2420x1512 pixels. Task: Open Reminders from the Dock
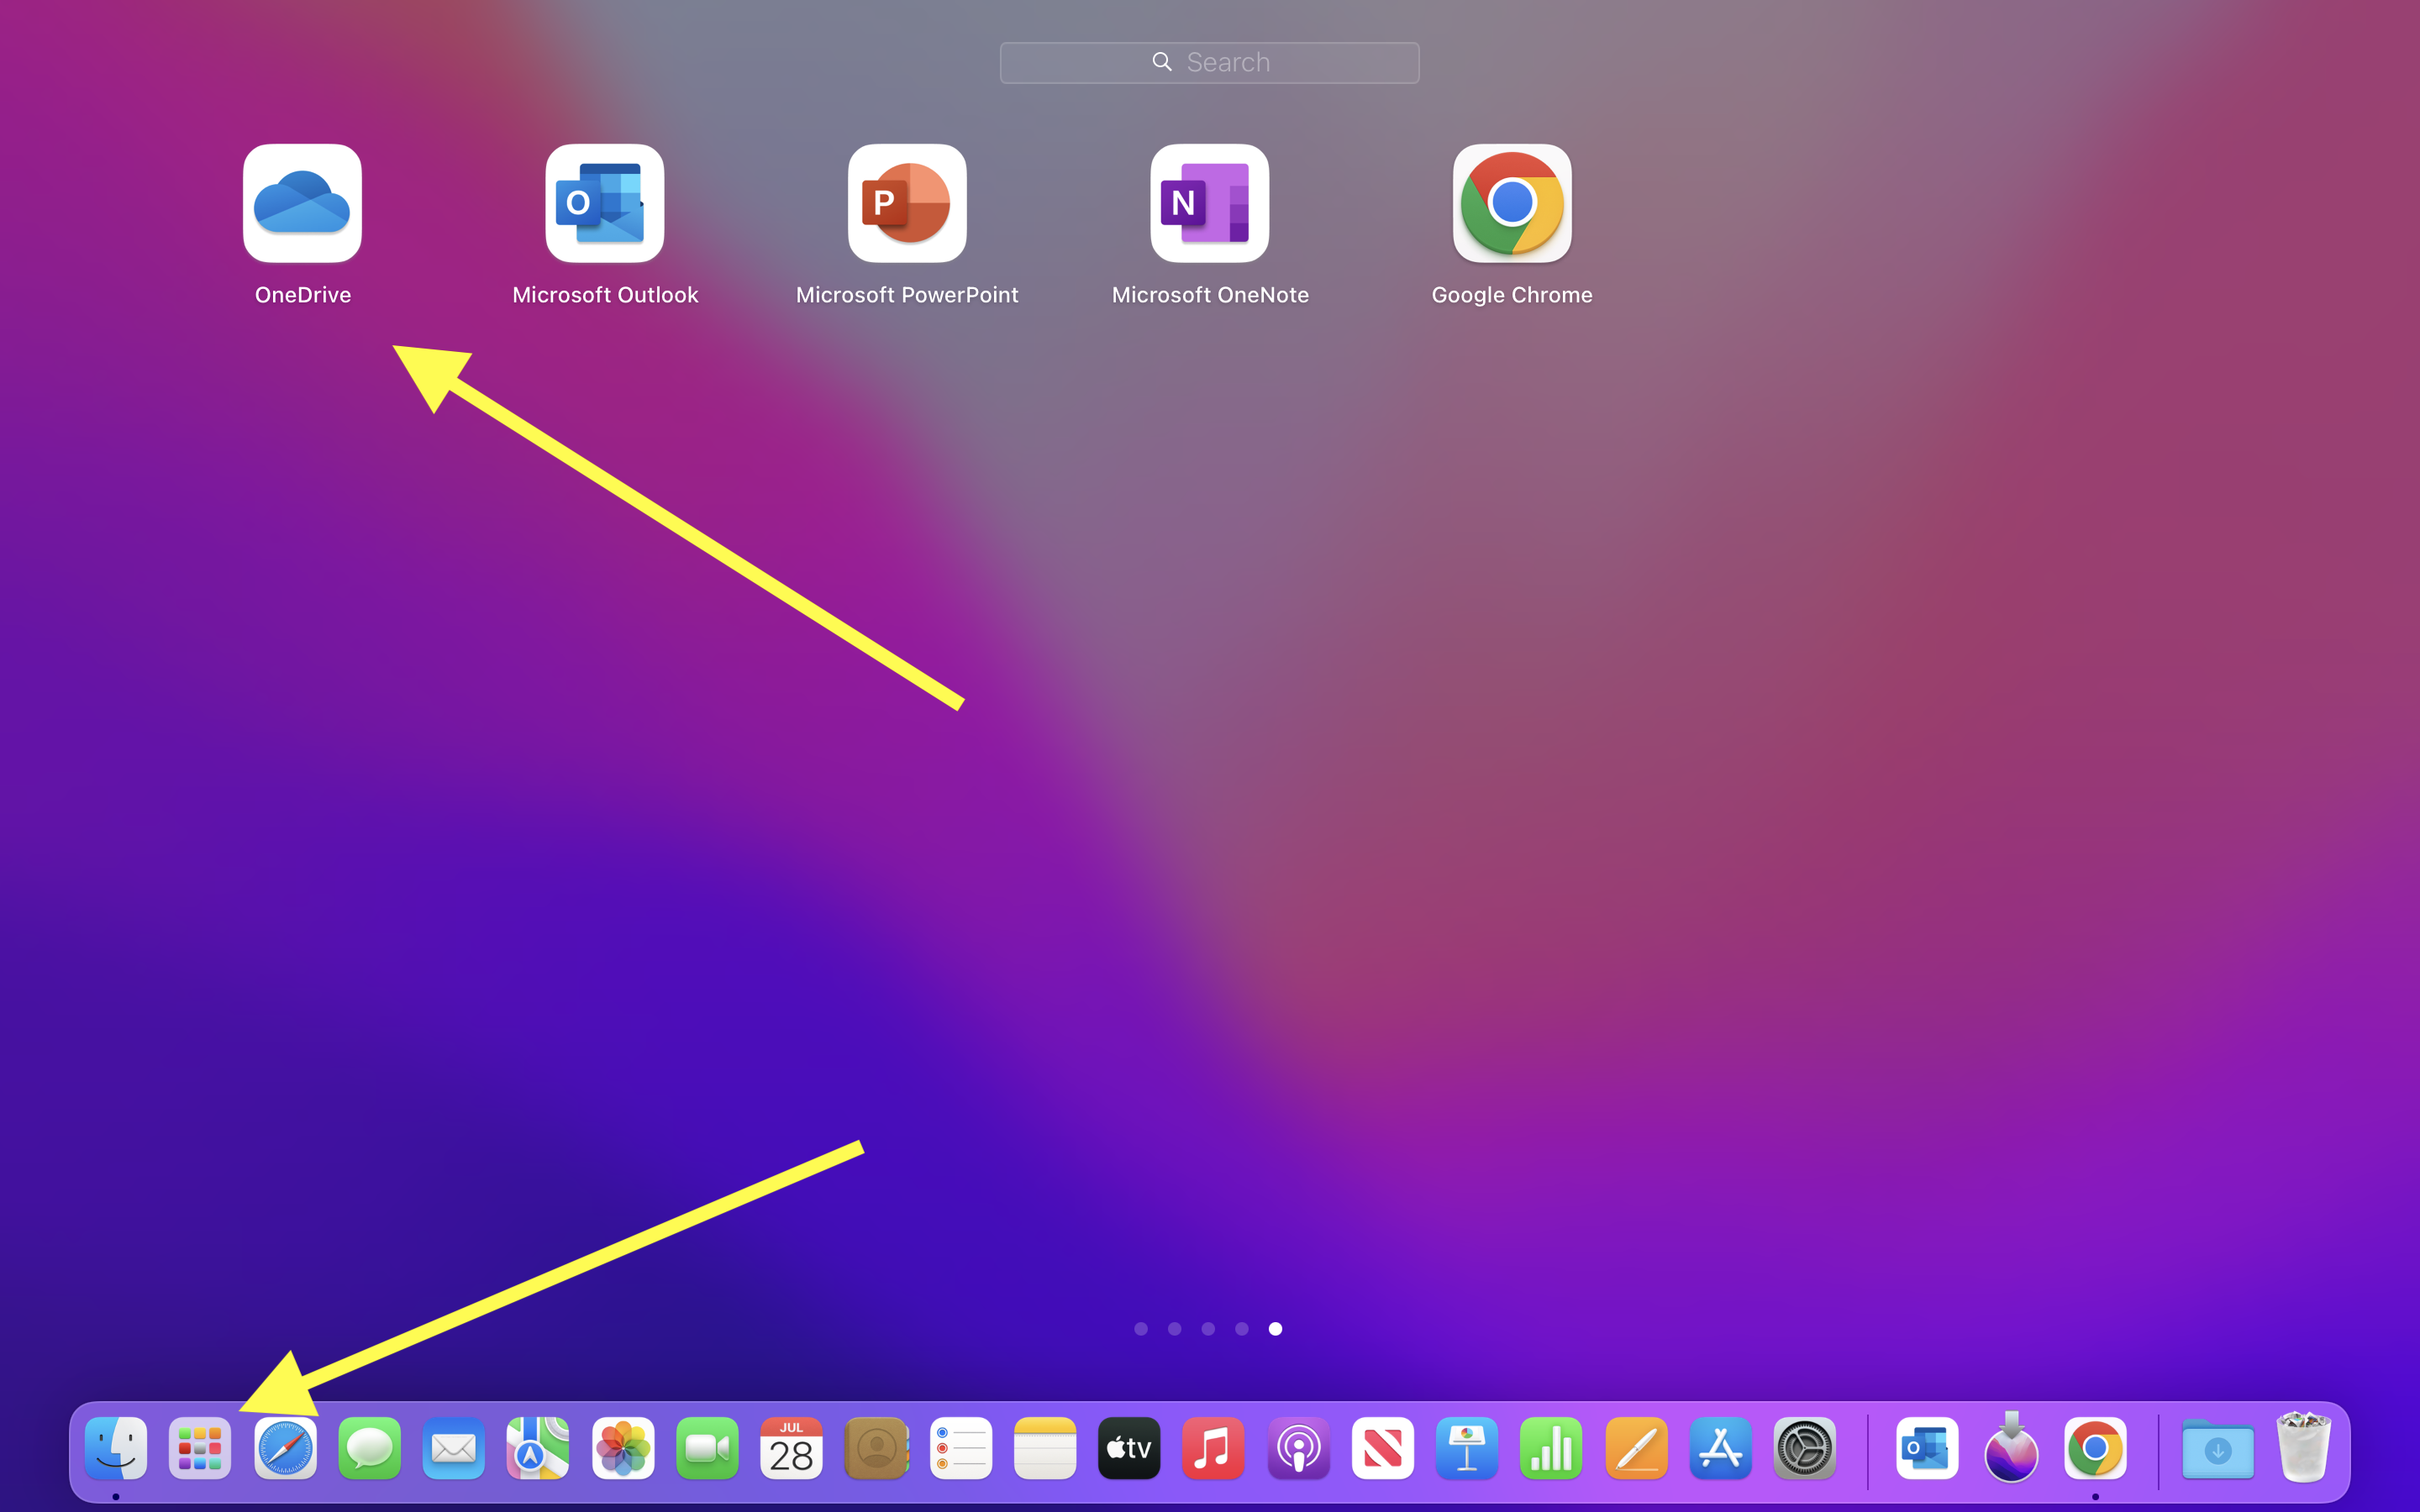(961, 1448)
